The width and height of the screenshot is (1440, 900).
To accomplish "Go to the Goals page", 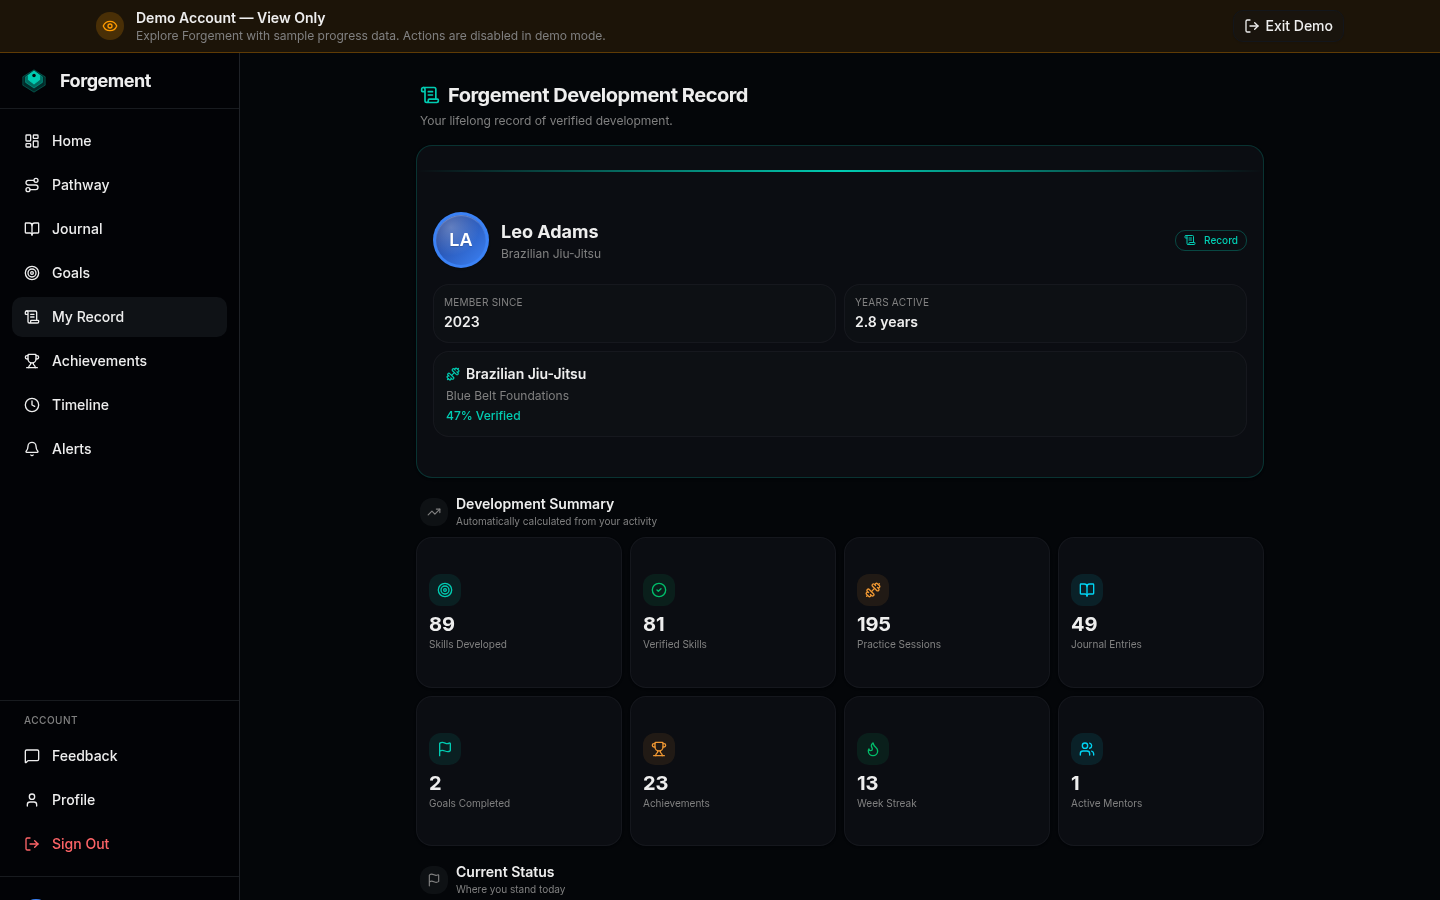I will coord(119,273).
